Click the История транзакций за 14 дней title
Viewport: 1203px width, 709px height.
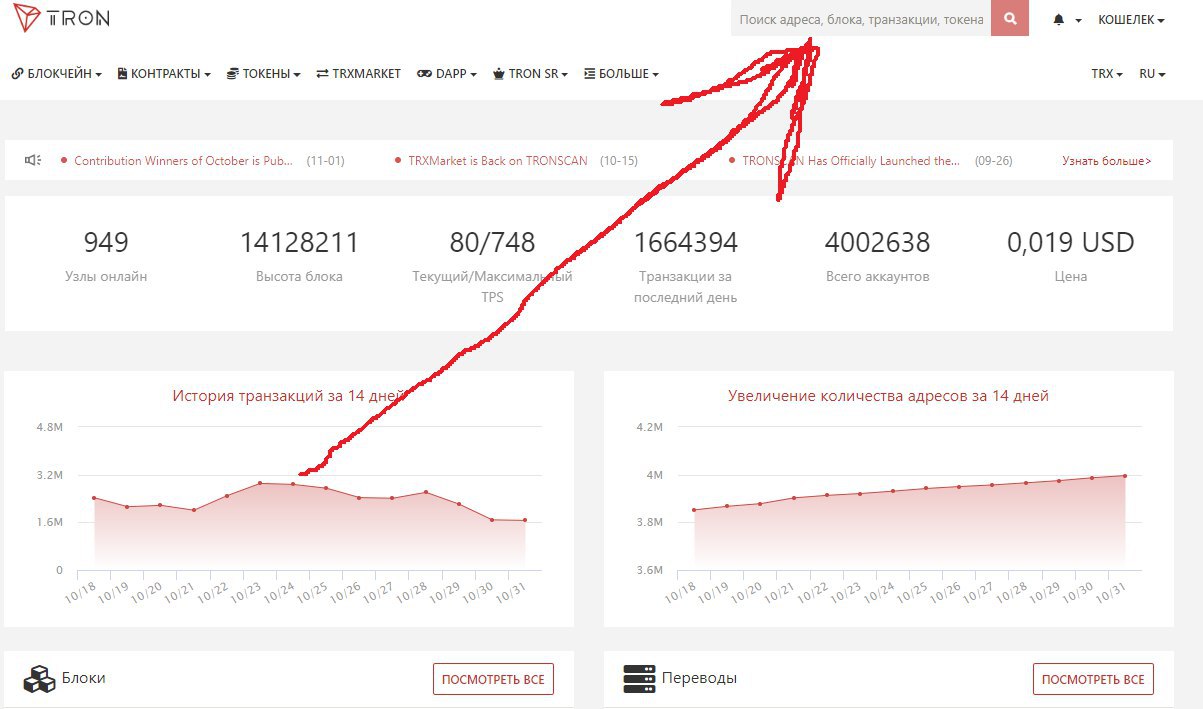(x=289, y=396)
